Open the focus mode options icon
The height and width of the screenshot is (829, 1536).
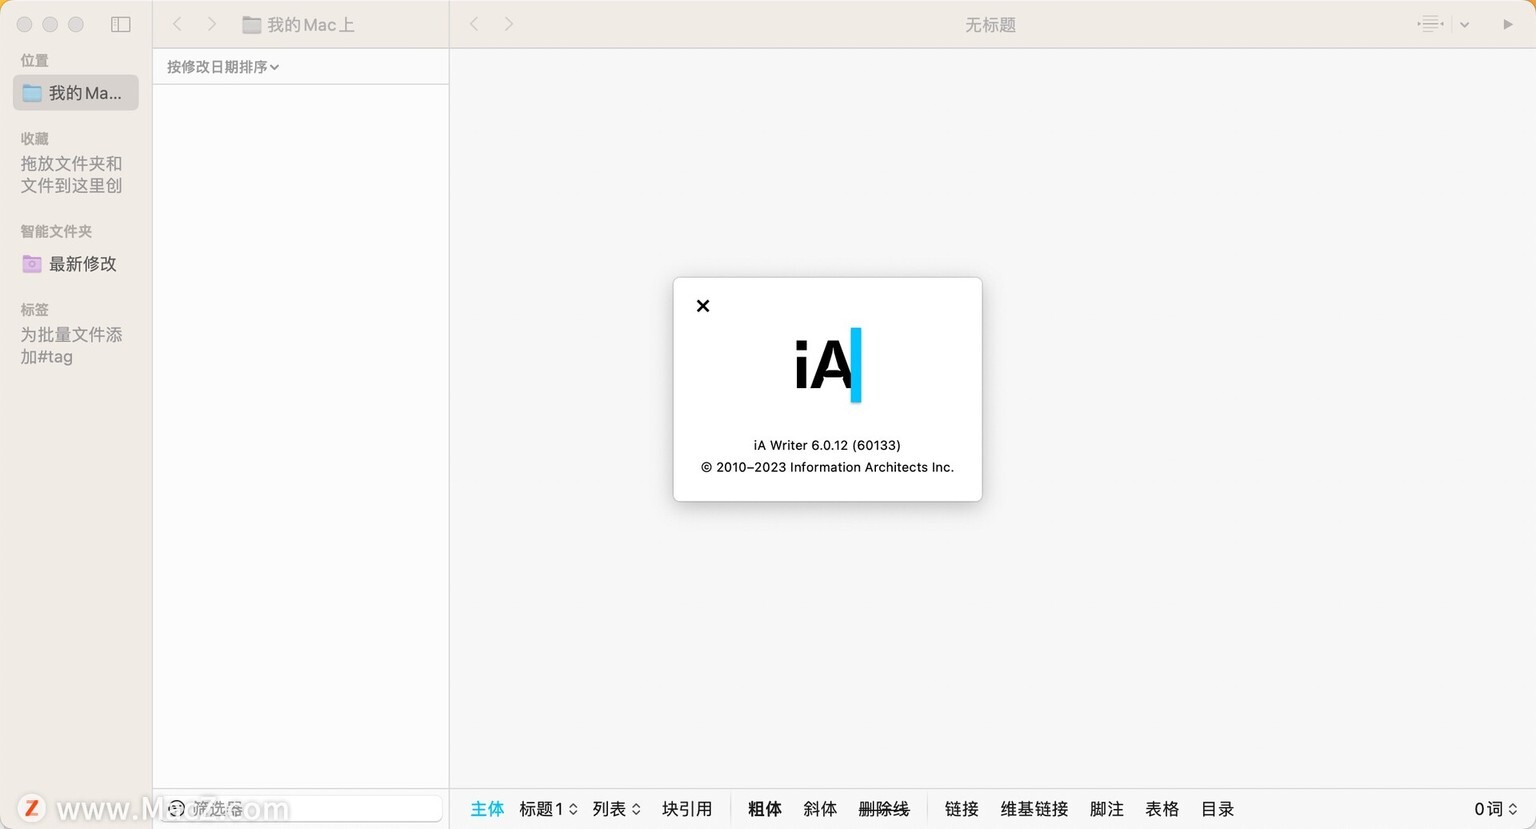[1431, 24]
